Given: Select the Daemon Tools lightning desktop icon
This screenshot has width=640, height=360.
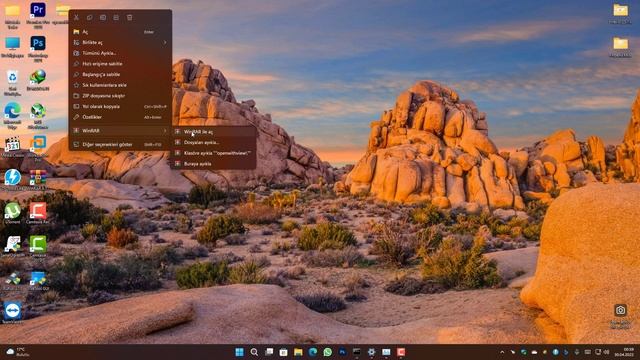Looking at the screenshot, I should coord(12,177).
